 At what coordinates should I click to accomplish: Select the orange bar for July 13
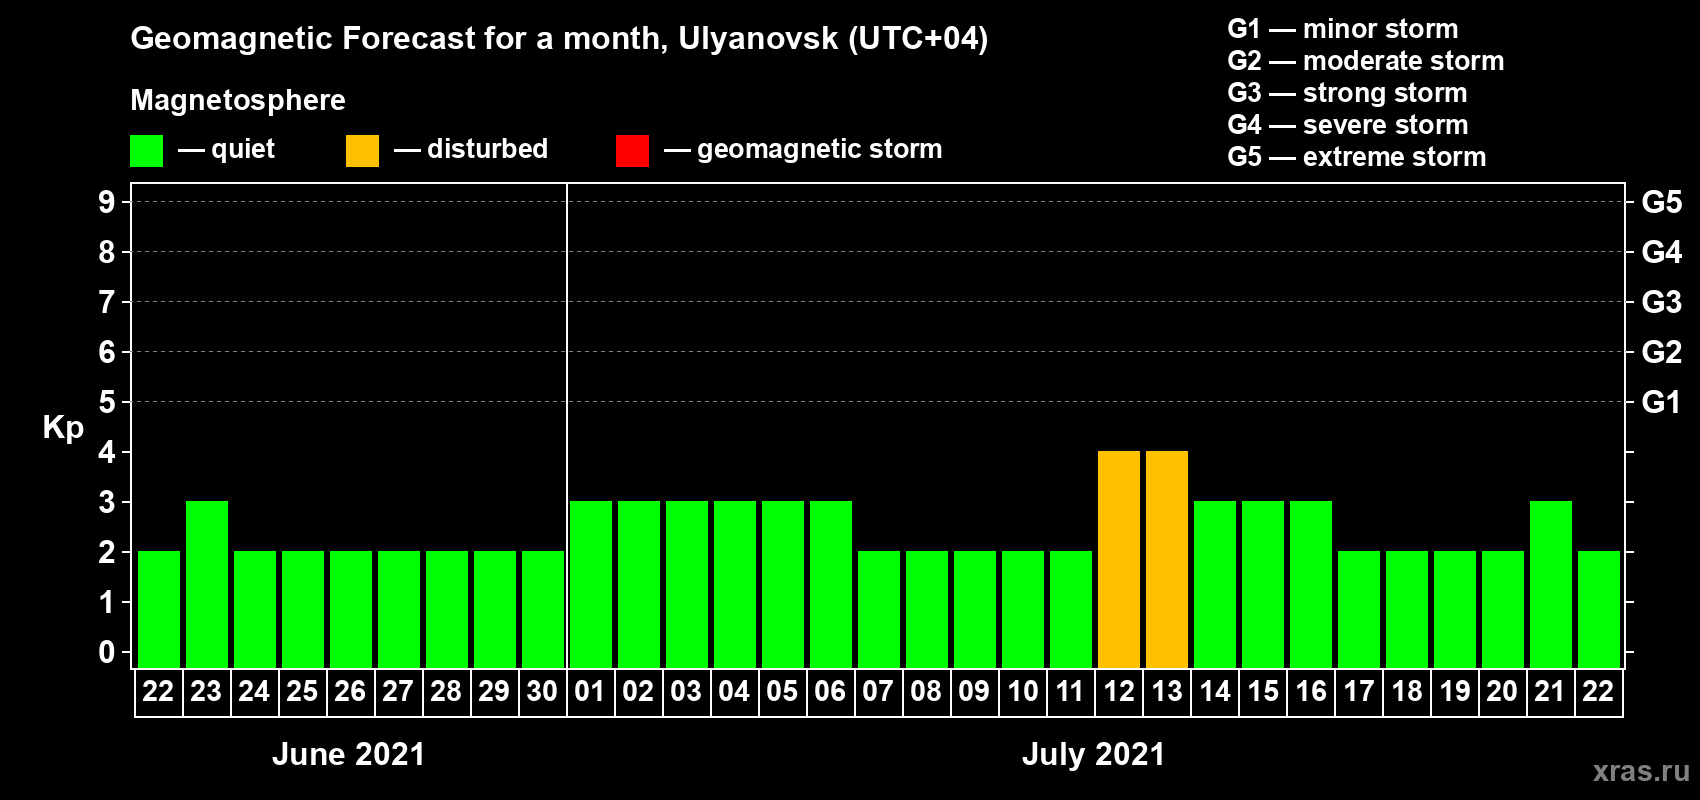click(x=1167, y=559)
